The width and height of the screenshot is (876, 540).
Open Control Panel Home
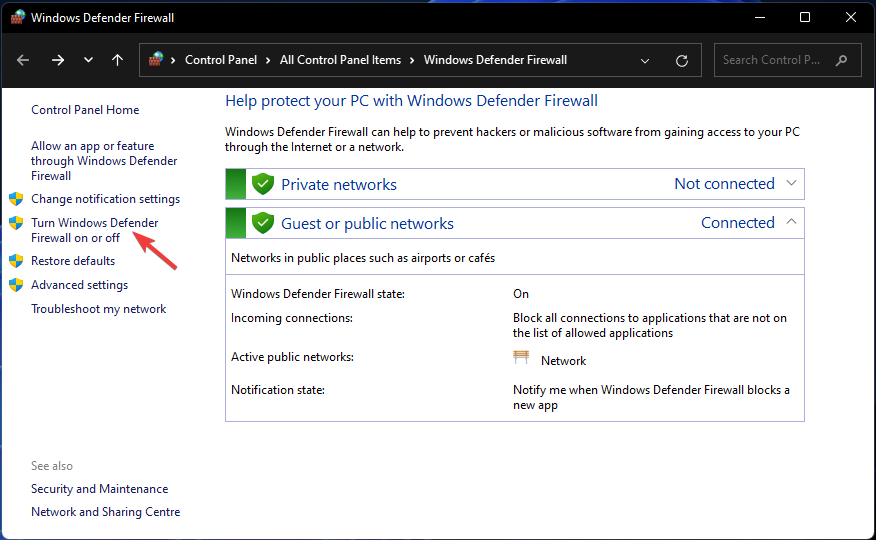tap(85, 110)
